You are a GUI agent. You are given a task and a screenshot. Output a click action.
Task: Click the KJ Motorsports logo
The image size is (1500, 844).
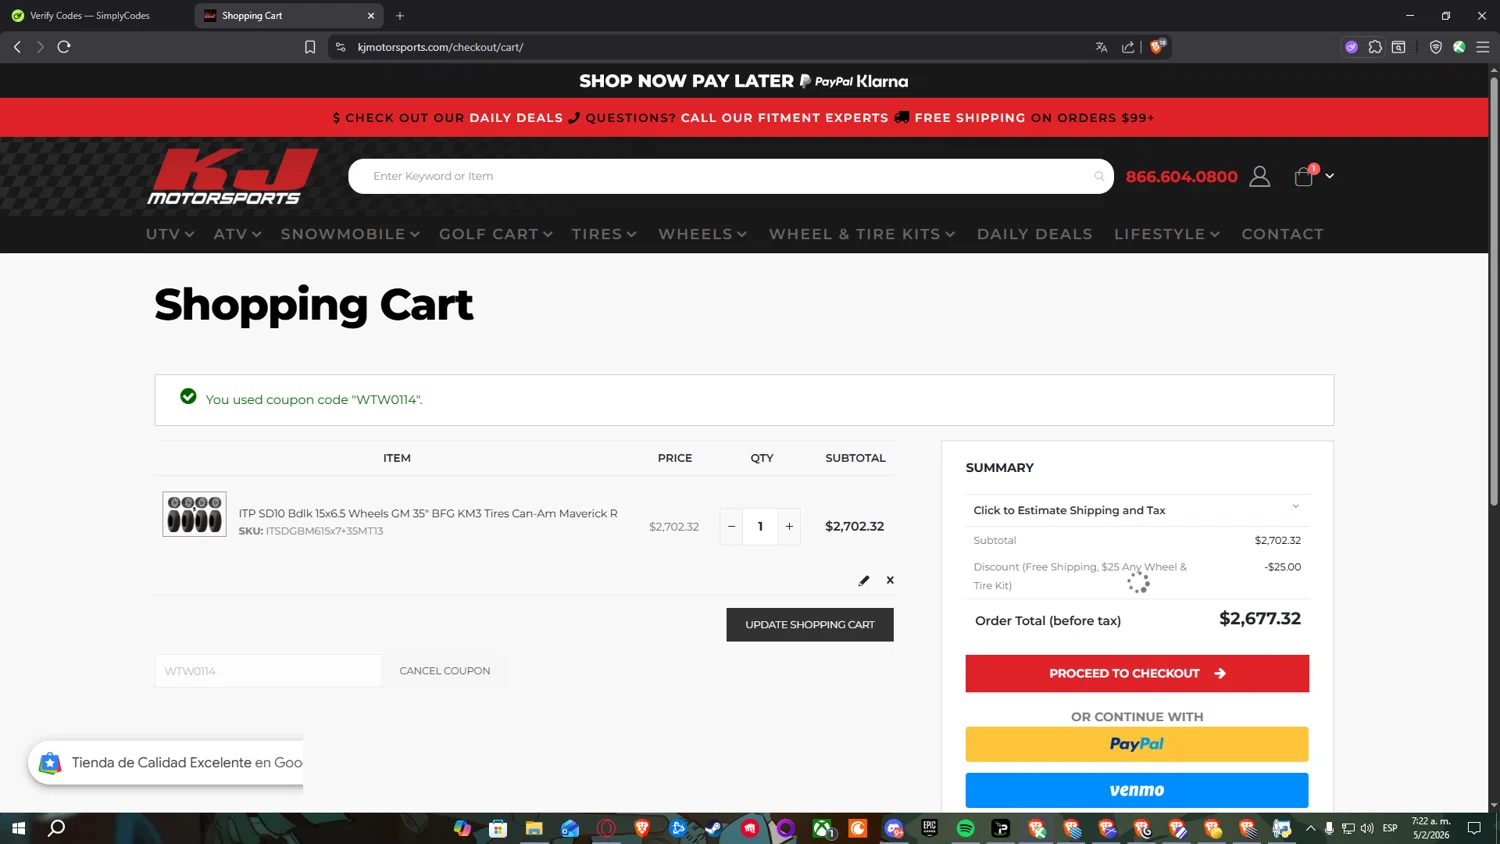coord(232,177)
